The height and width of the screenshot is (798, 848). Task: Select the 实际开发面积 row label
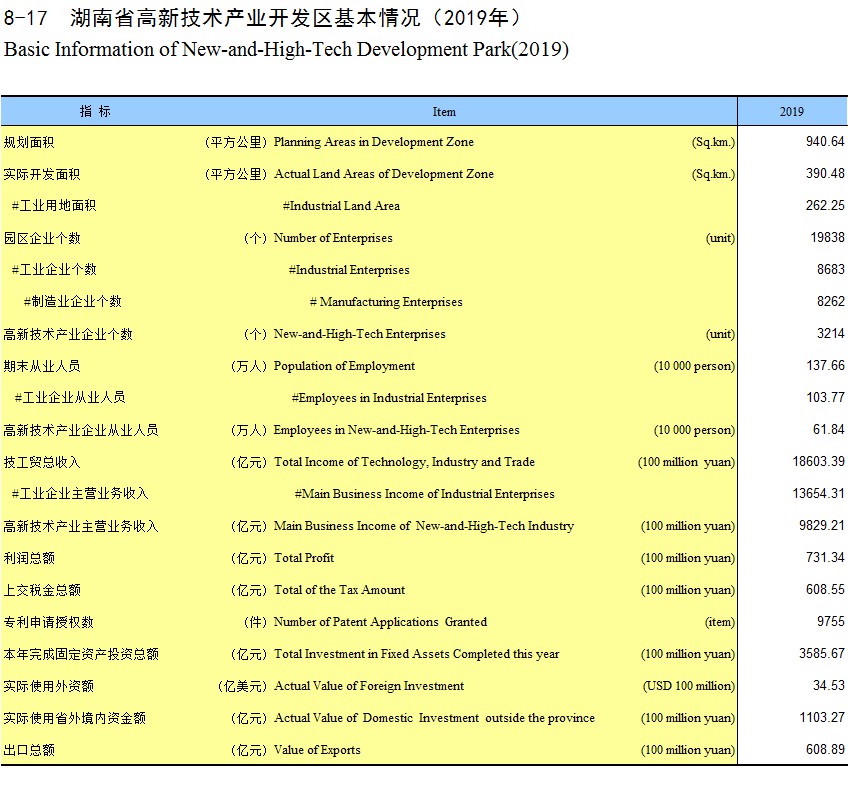point(42,174)
